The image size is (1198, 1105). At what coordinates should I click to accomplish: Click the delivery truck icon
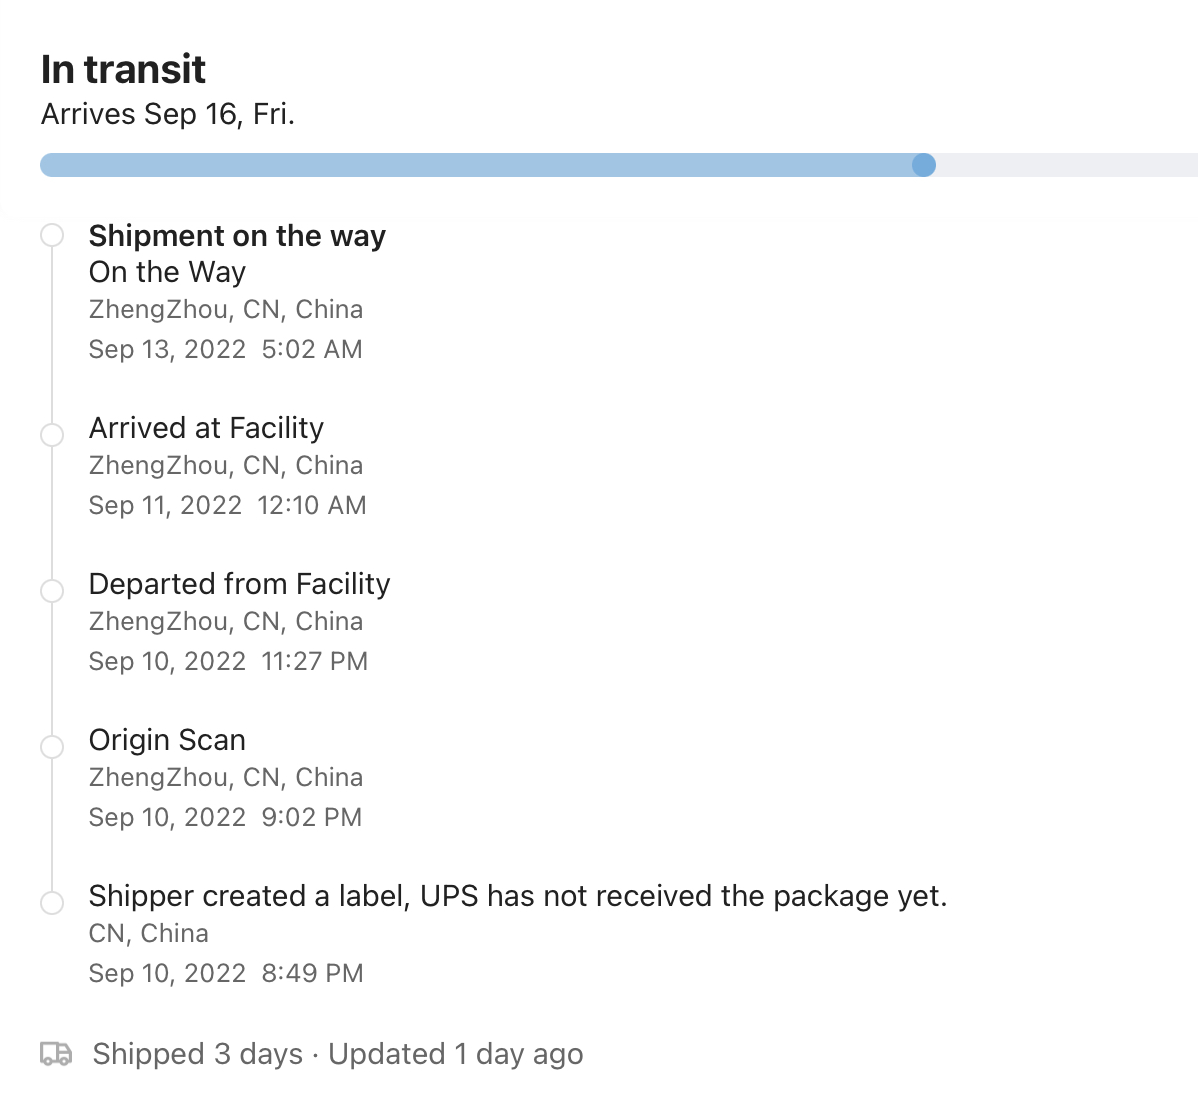click(x=56, y=1054)
